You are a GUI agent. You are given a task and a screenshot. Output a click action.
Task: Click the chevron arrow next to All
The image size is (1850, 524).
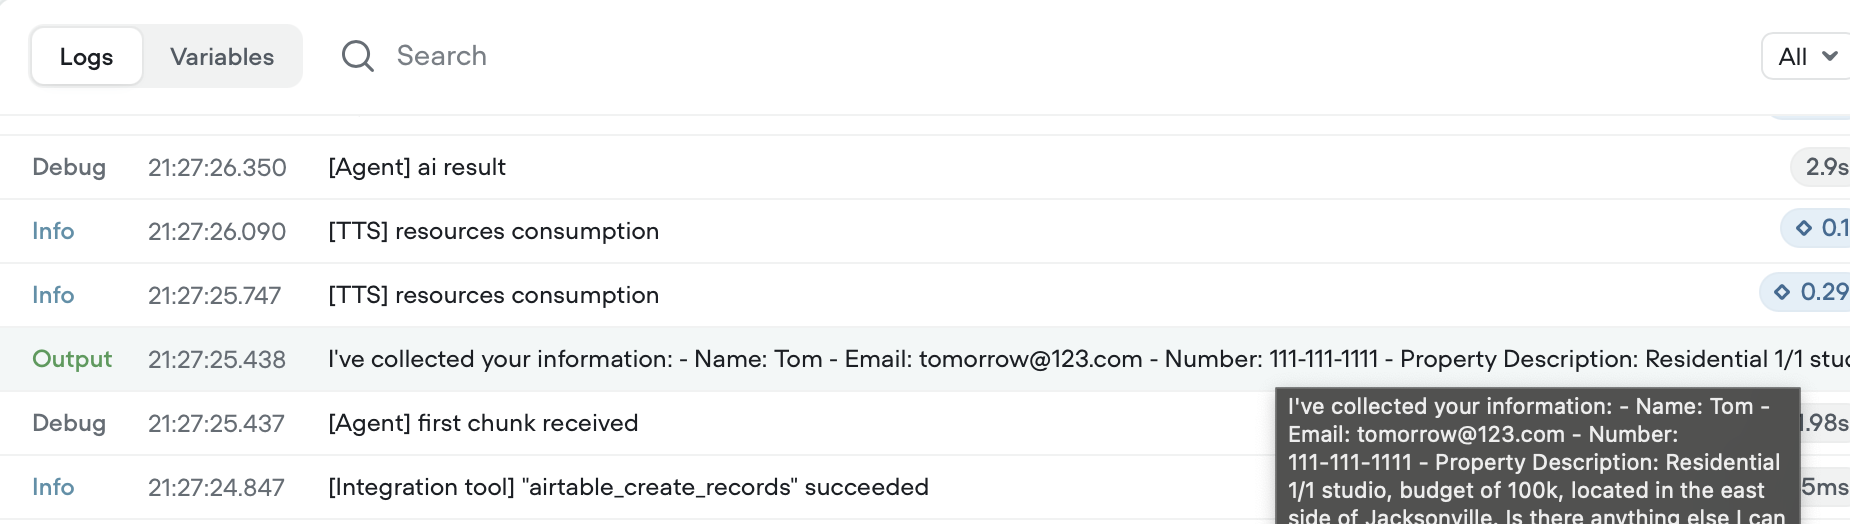[1830, 56]
